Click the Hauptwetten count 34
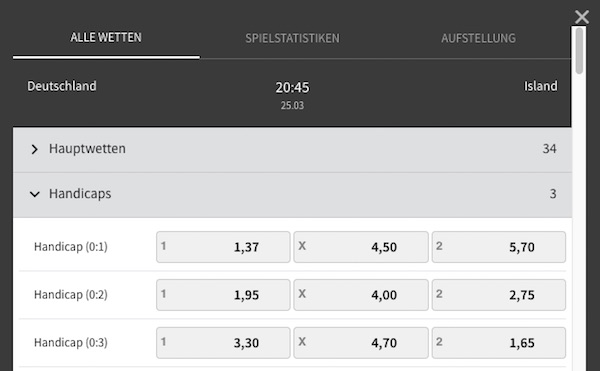600x371 pixels. pos(549,148)
